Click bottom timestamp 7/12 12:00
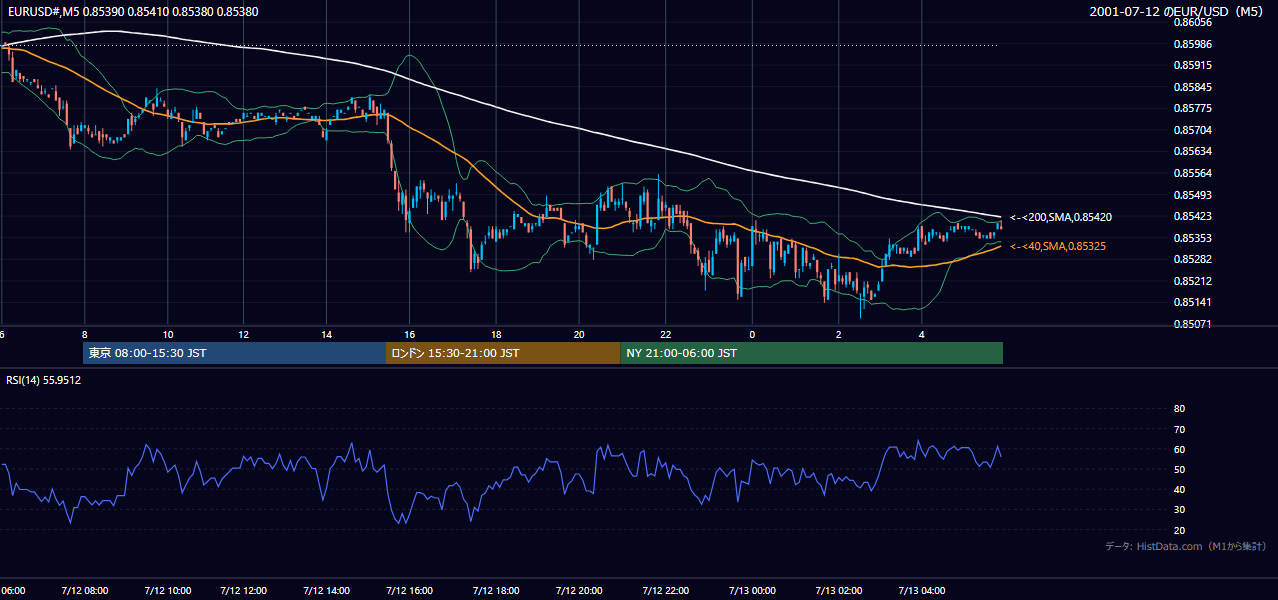The height and width of the screenshot is (600, 1278). tap(243, 591)
